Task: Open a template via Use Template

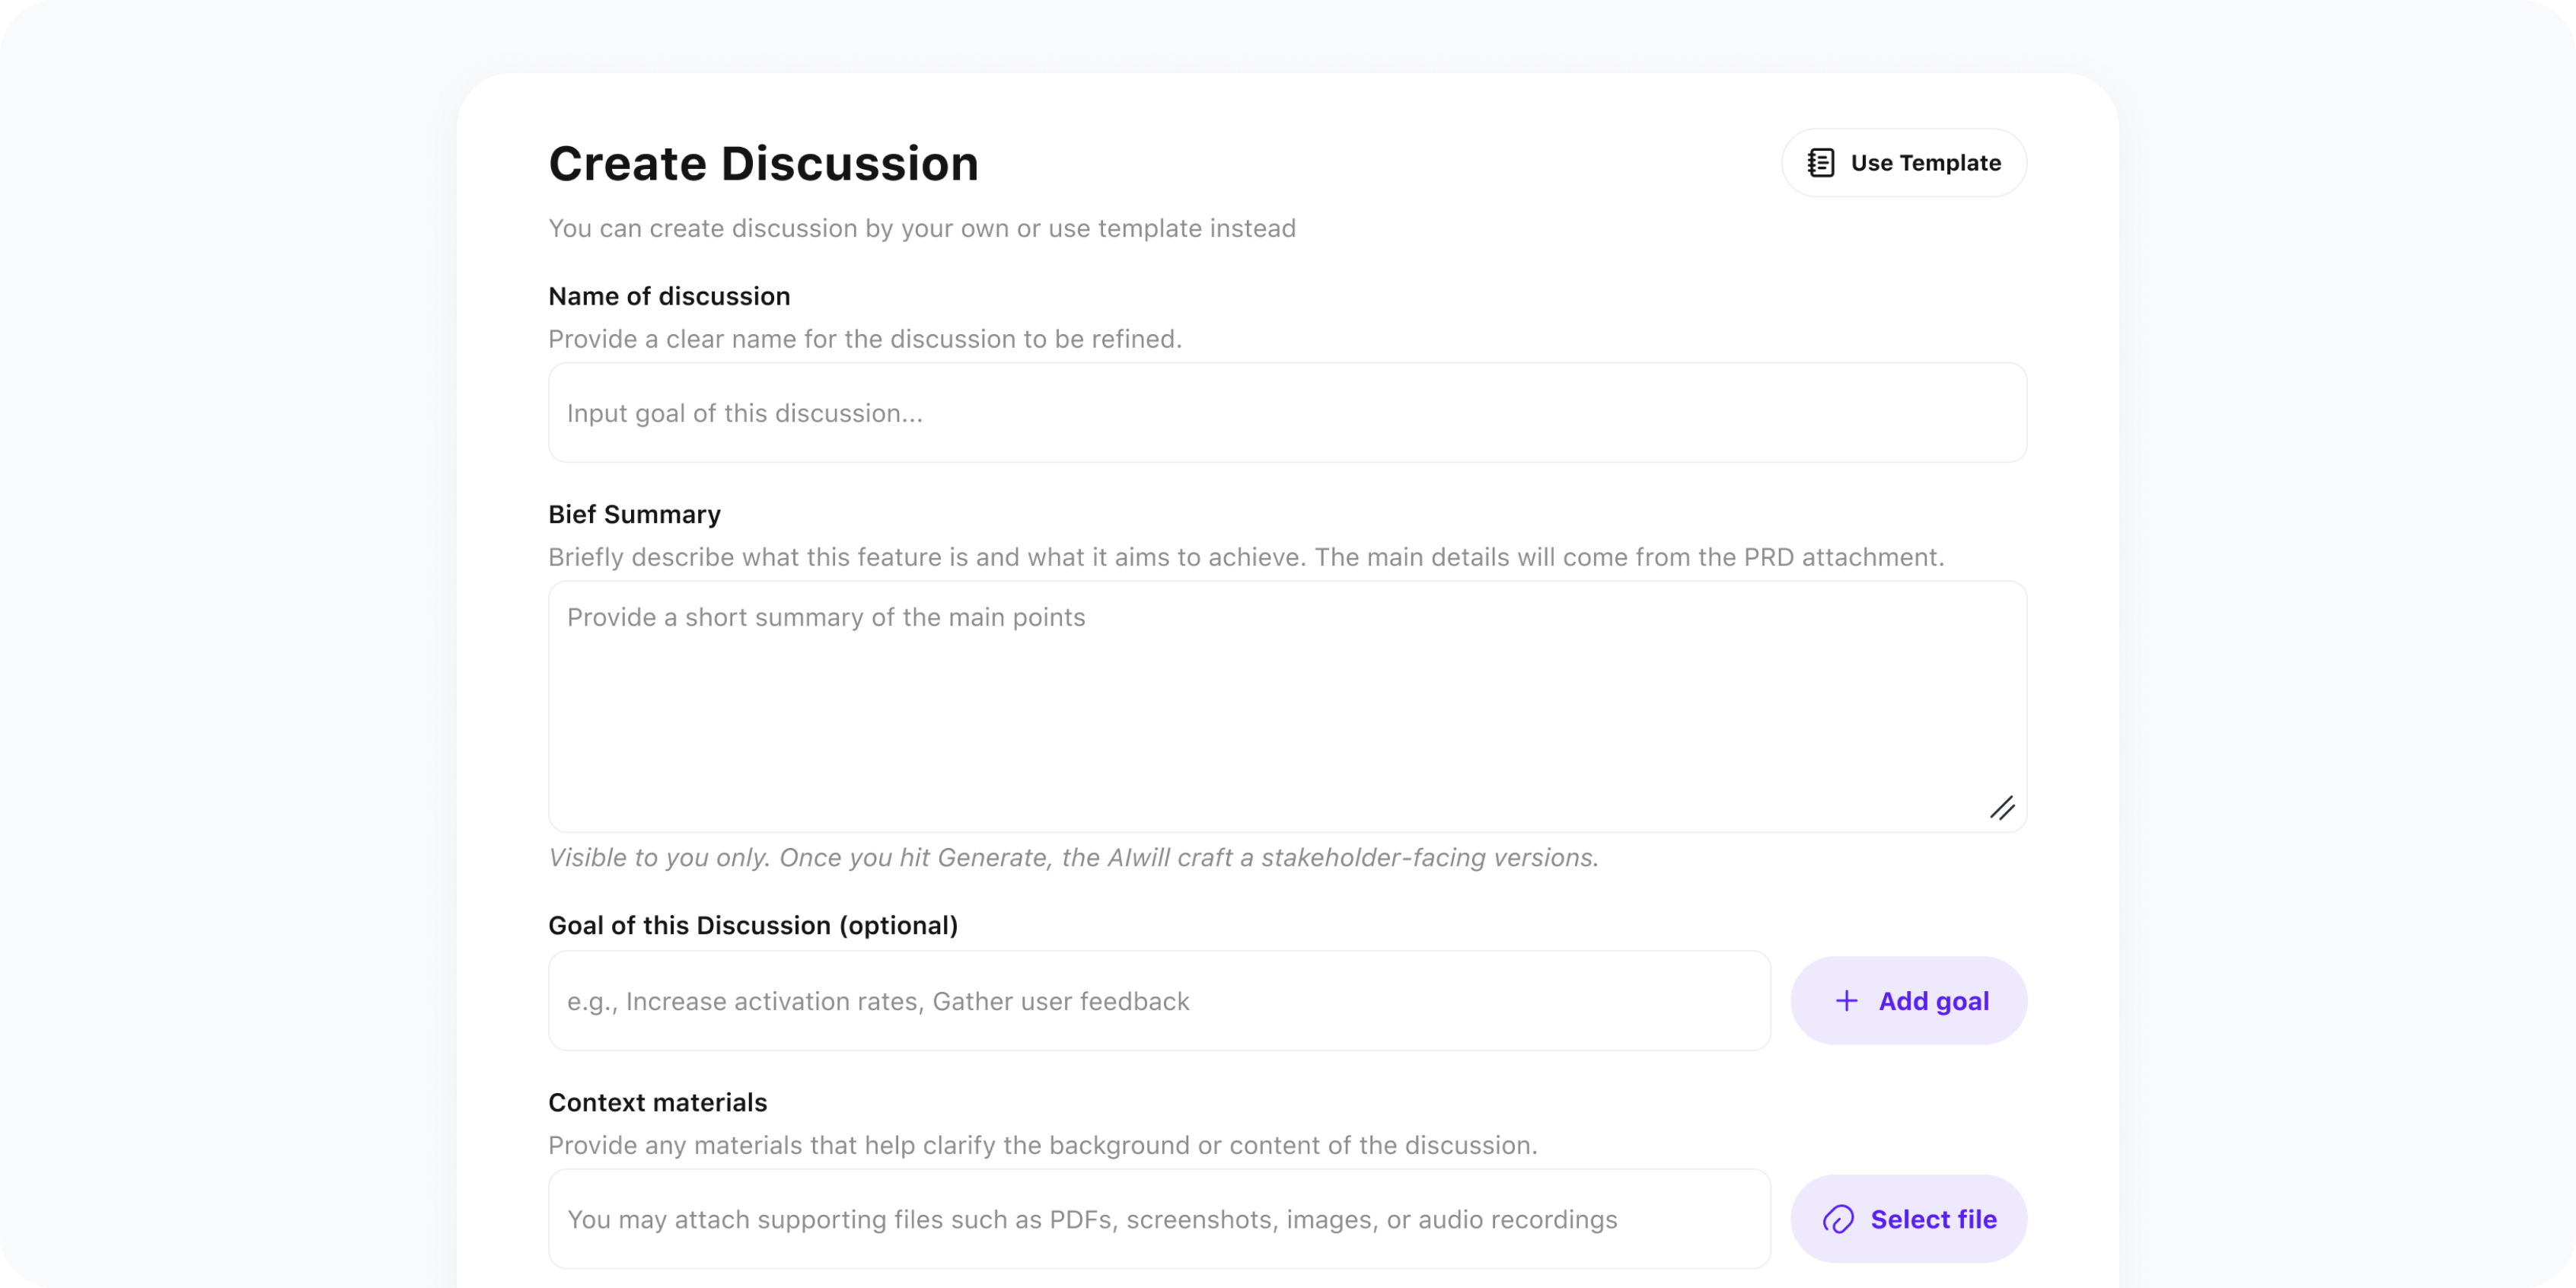Action: [1904, 162]
